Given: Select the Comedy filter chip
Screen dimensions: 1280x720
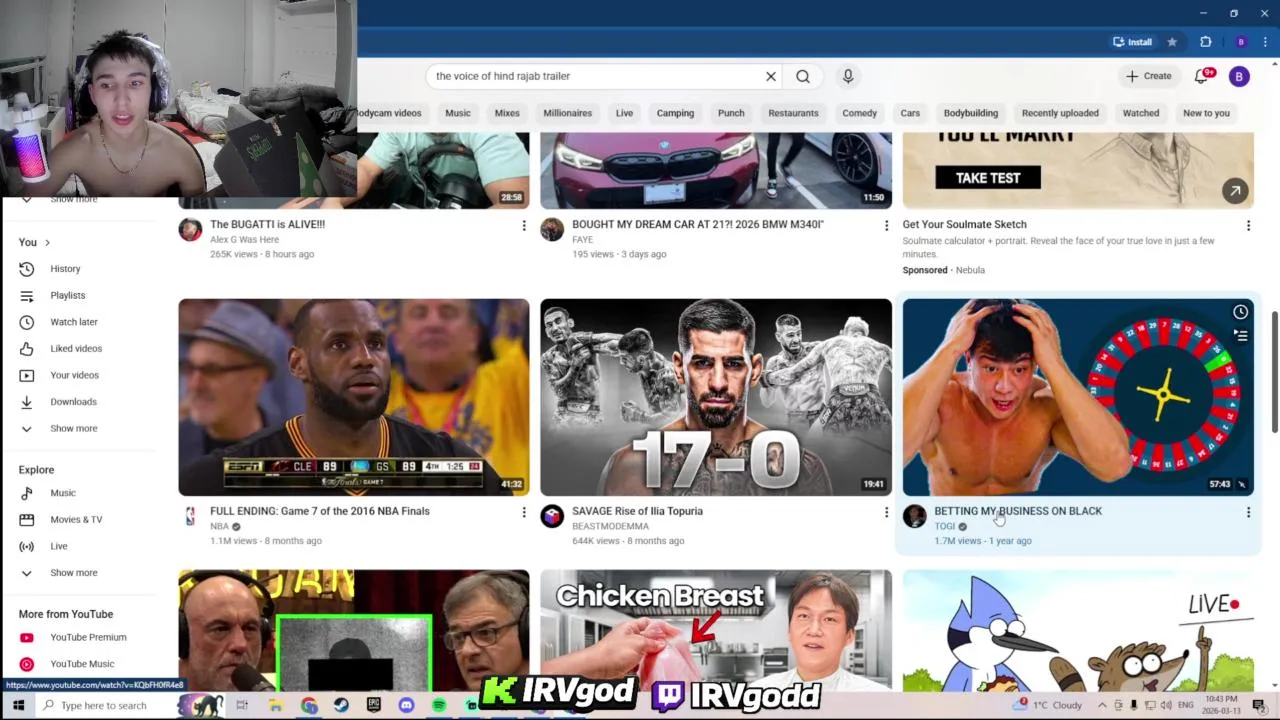Looking at the screenshot, I should (x=859, y=113).
